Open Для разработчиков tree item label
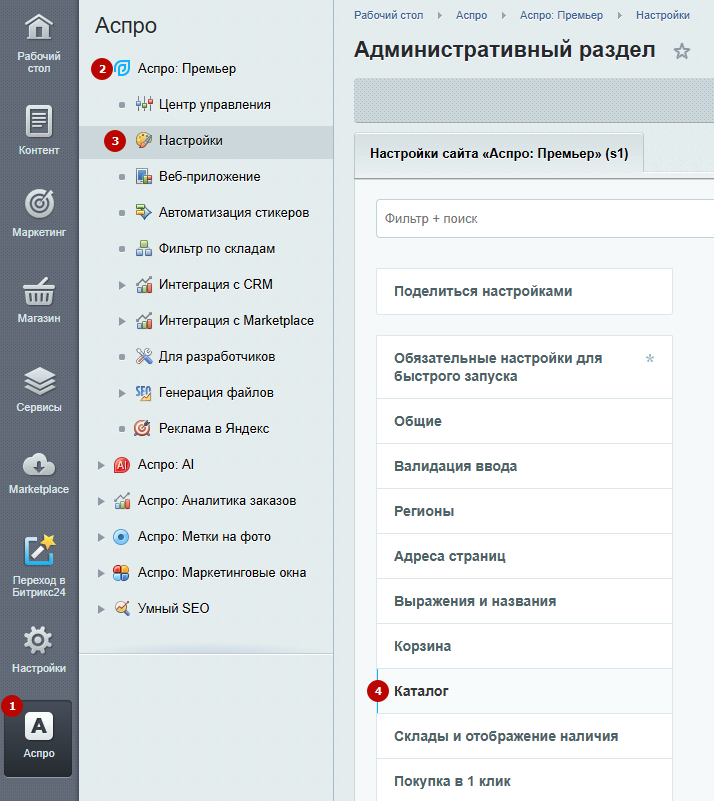Screen dimensions: 714x801 pos(217,356)
